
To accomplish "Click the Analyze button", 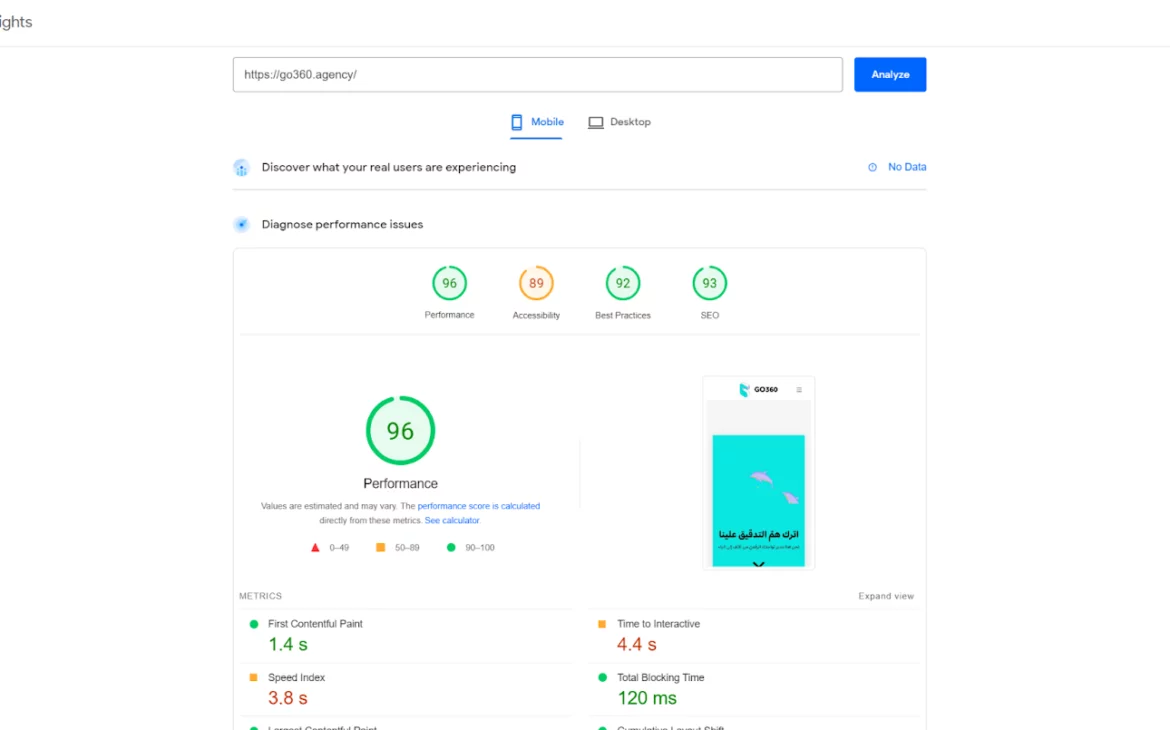I will click(x=889, y=75).
